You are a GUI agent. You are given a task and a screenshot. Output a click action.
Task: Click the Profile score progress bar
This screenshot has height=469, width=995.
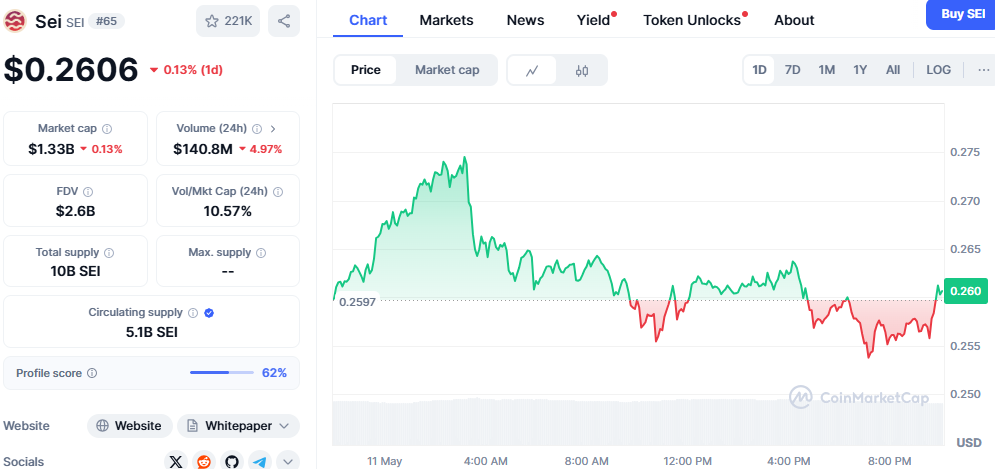[222, 373]
